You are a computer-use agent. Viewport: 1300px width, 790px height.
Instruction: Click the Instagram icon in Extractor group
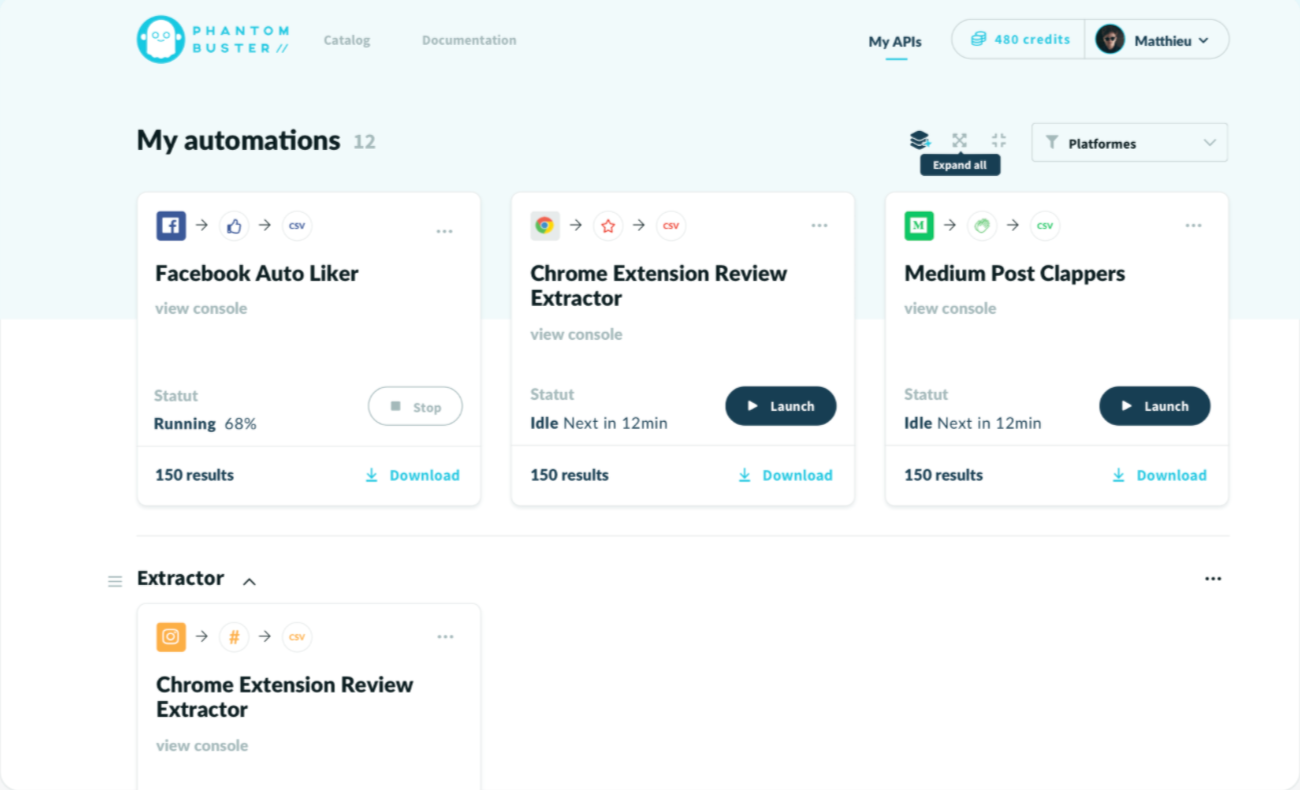[x=171, y=637]
